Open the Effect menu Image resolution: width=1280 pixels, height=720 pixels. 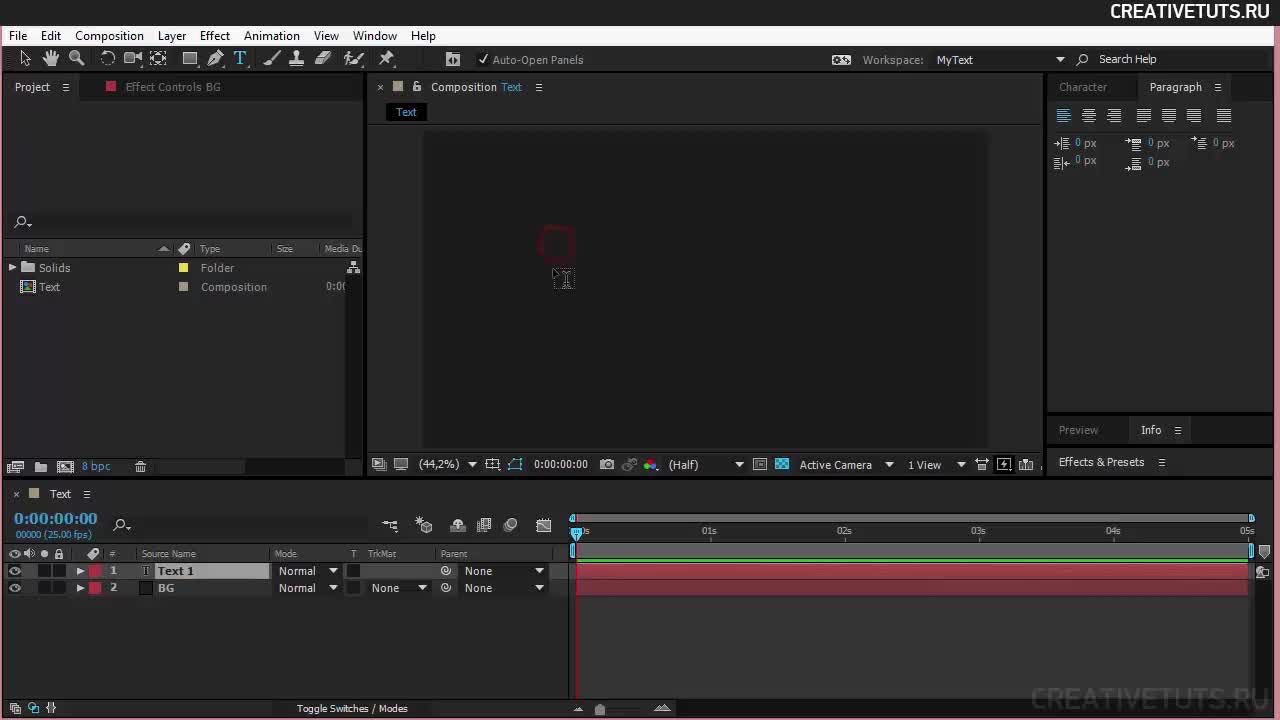click(x=215, y=36)
